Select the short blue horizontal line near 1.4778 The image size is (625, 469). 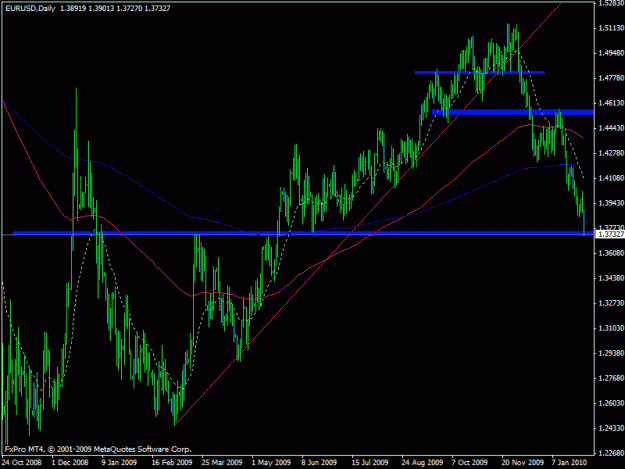pyautogui.click(x=480, y=73)
